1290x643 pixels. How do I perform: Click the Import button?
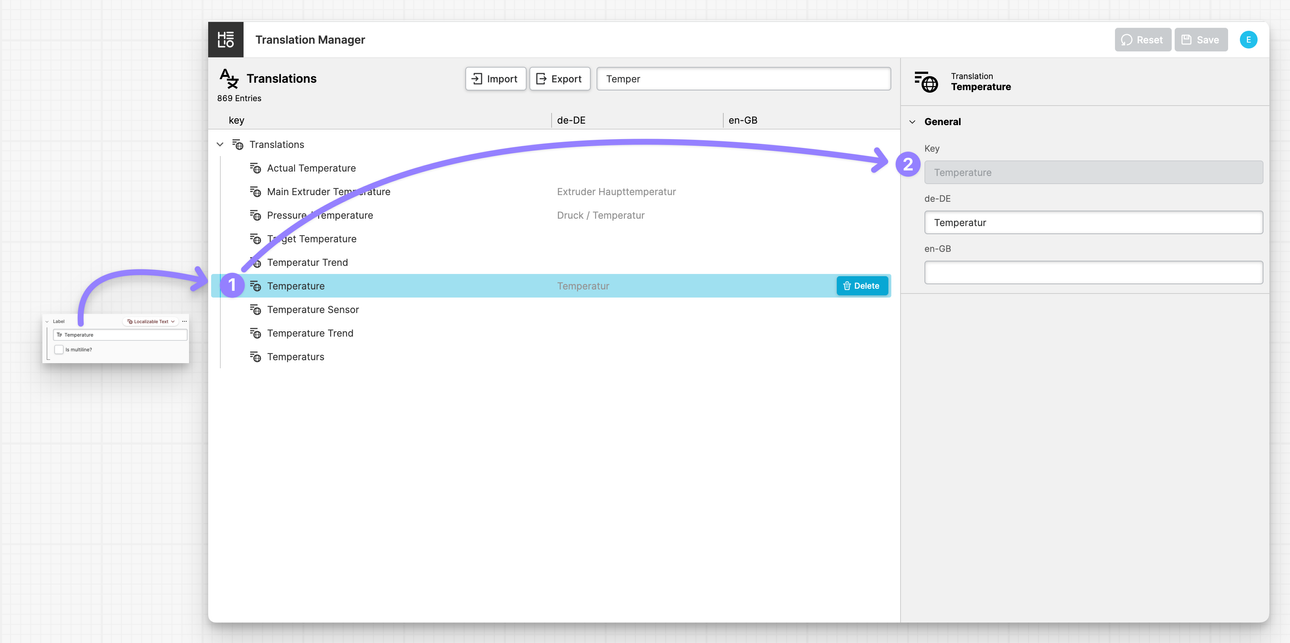[495, 79]
